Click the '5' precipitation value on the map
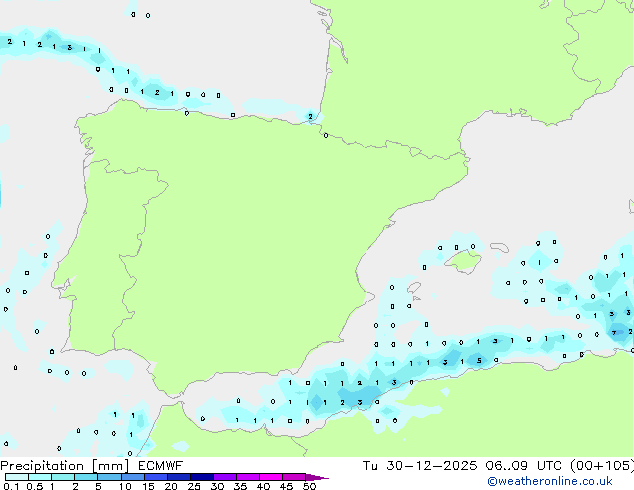Viewport: 634px width, 490px height. (x=479, y=360)
